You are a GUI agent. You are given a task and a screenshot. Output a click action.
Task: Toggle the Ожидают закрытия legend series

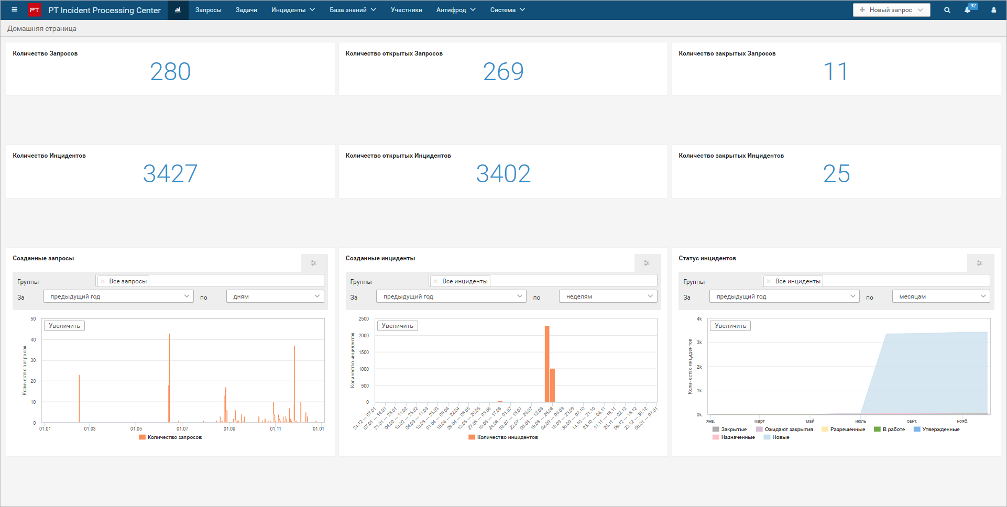tap(785, 429)
